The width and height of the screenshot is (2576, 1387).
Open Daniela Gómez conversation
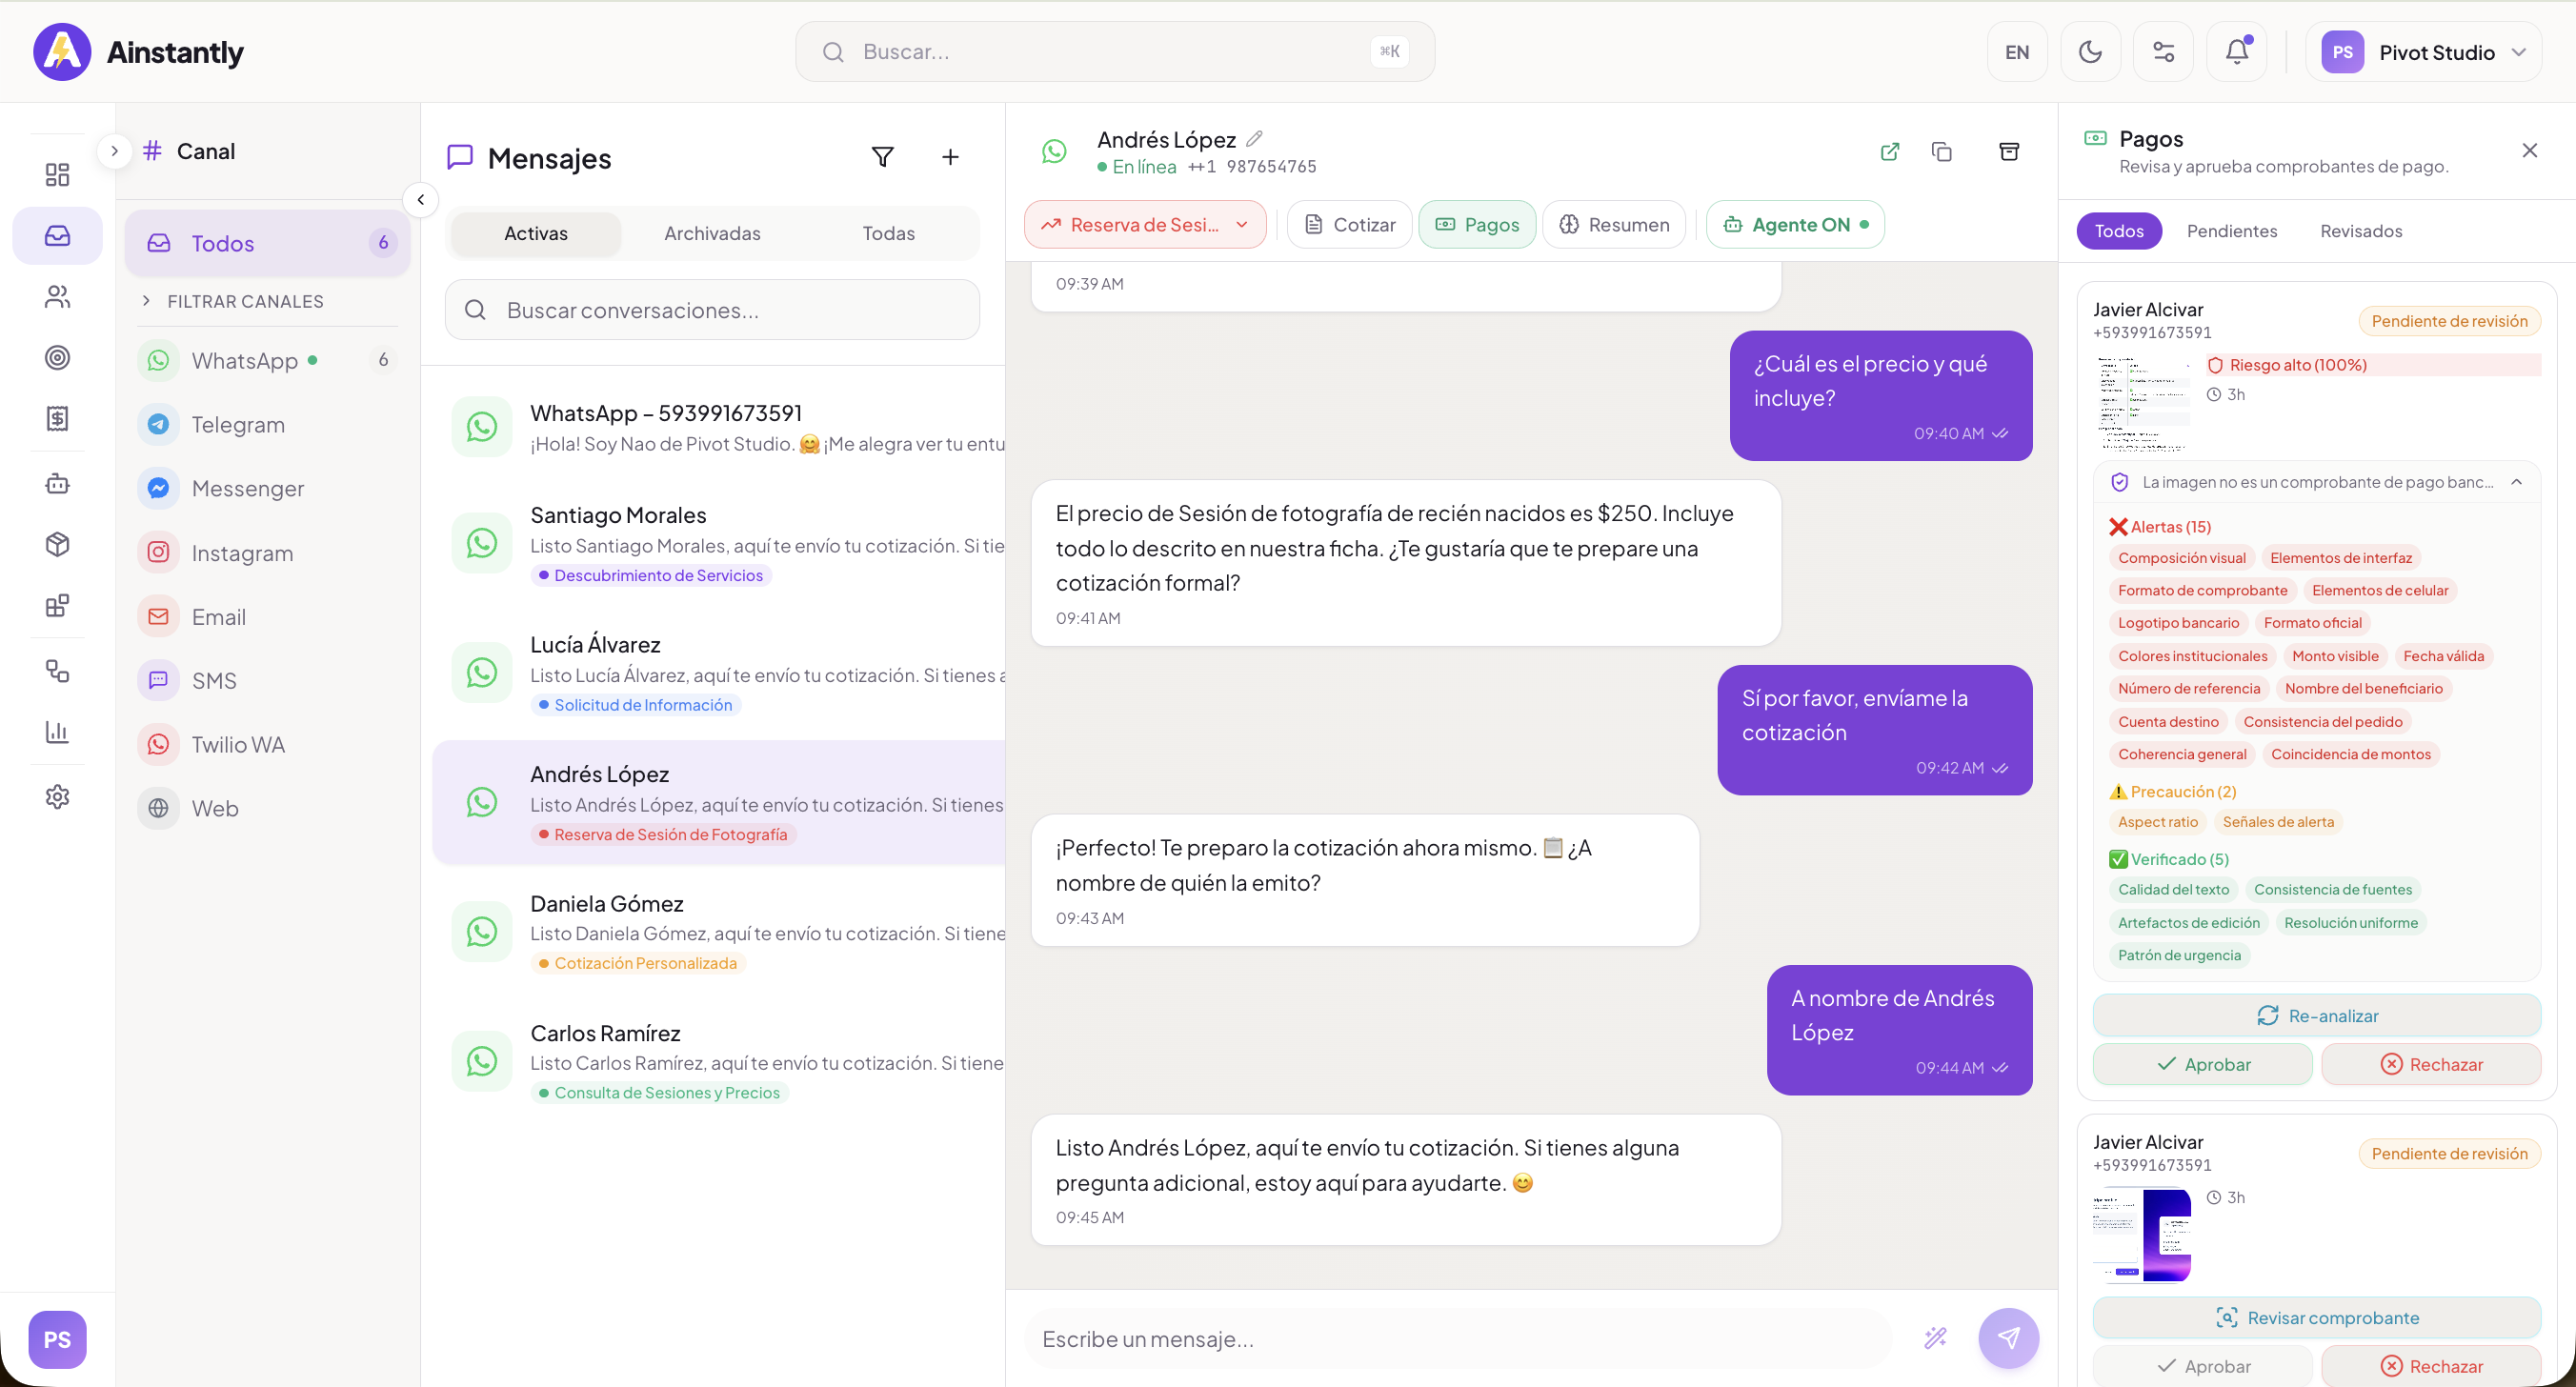[x=718, y=932]
